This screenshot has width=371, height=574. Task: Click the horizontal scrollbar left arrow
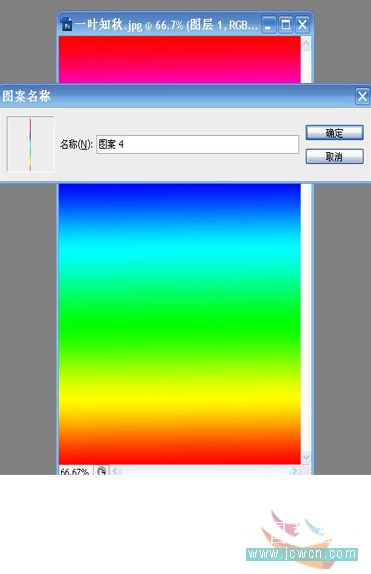pyautogui.click(x=115, y=470)
